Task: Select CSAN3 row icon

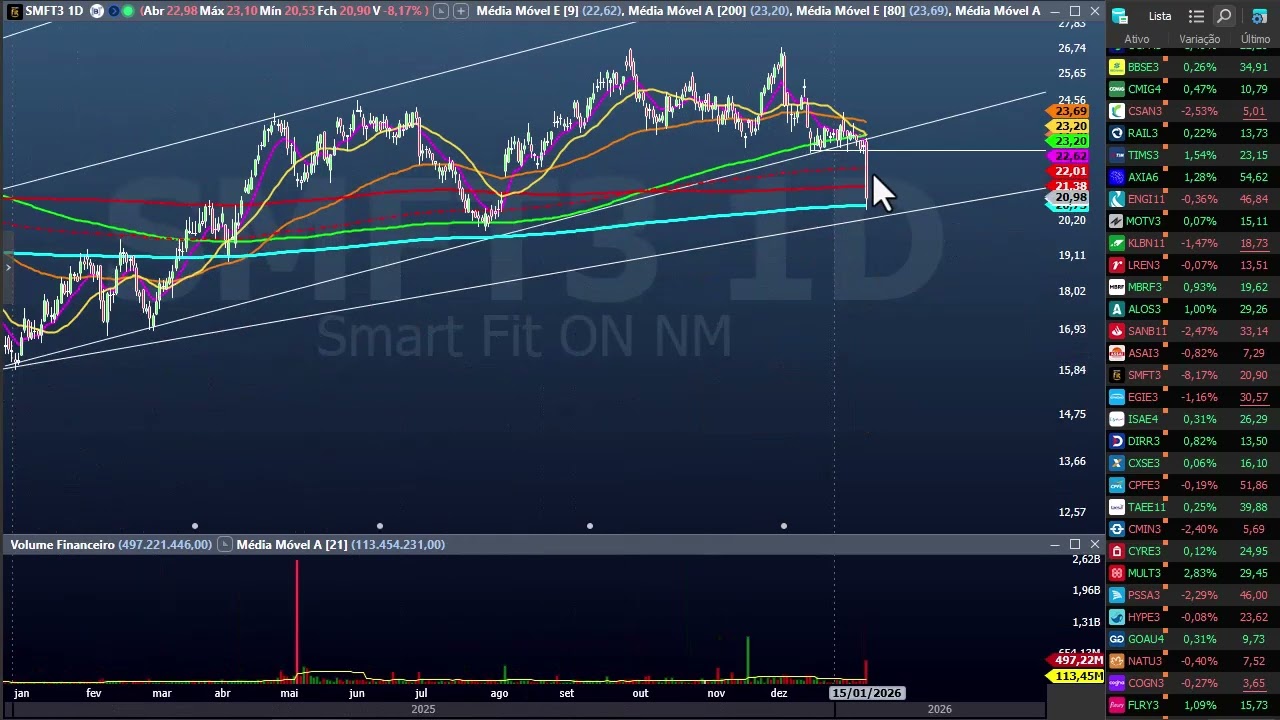Action: (x=1117, y=111)
